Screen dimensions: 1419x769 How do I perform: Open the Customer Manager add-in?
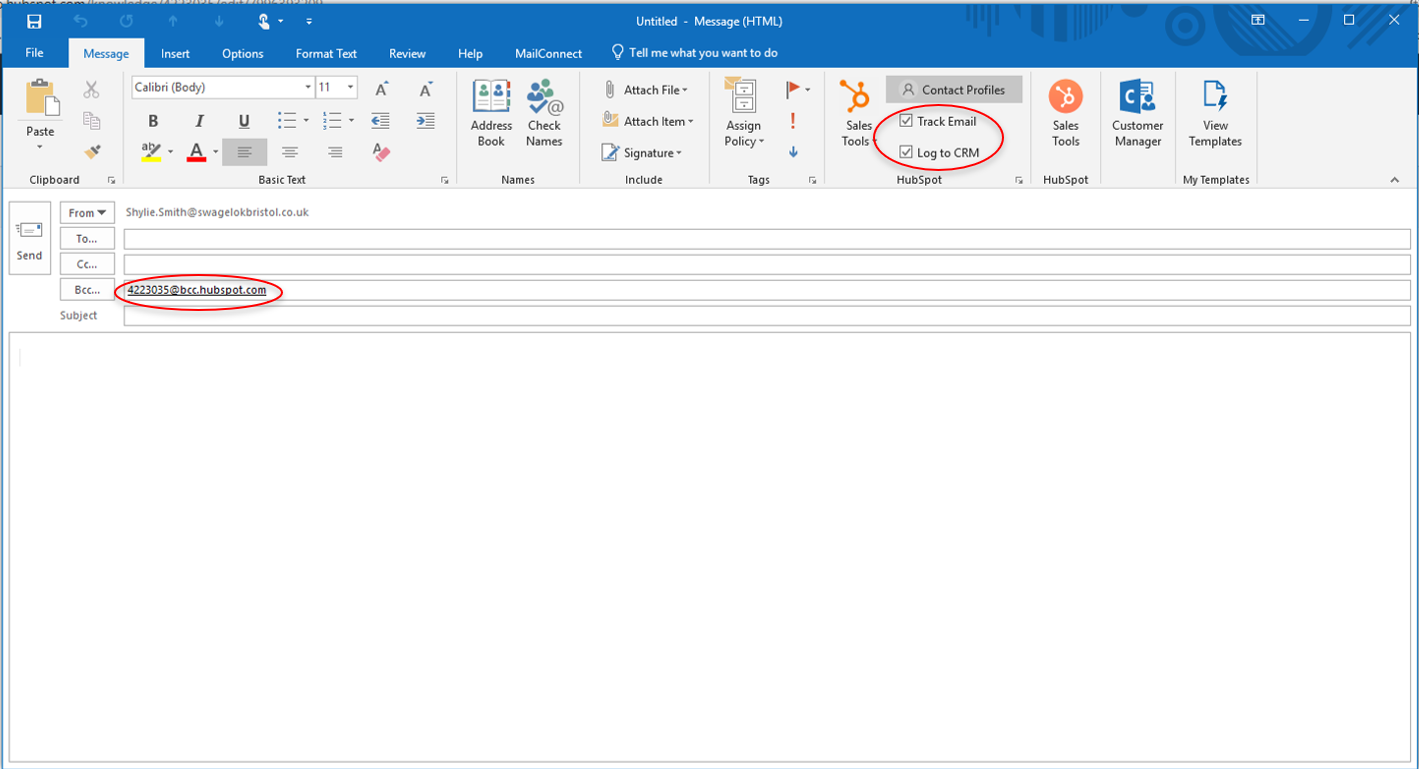(x=1137, y=113)
